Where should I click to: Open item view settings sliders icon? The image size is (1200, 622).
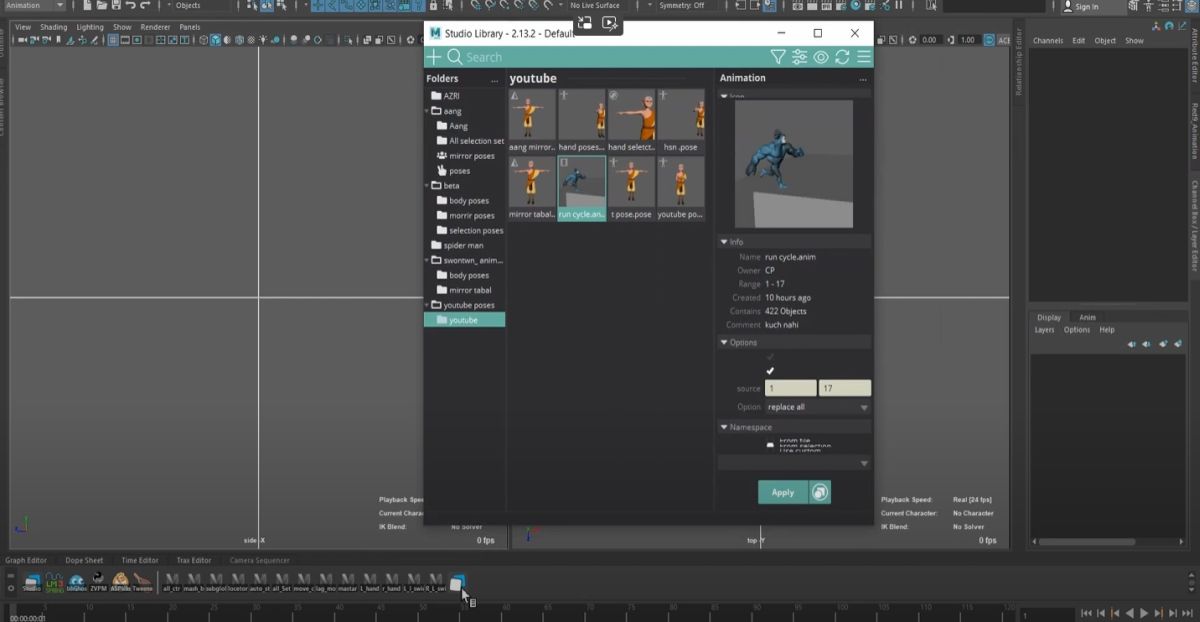799,57
